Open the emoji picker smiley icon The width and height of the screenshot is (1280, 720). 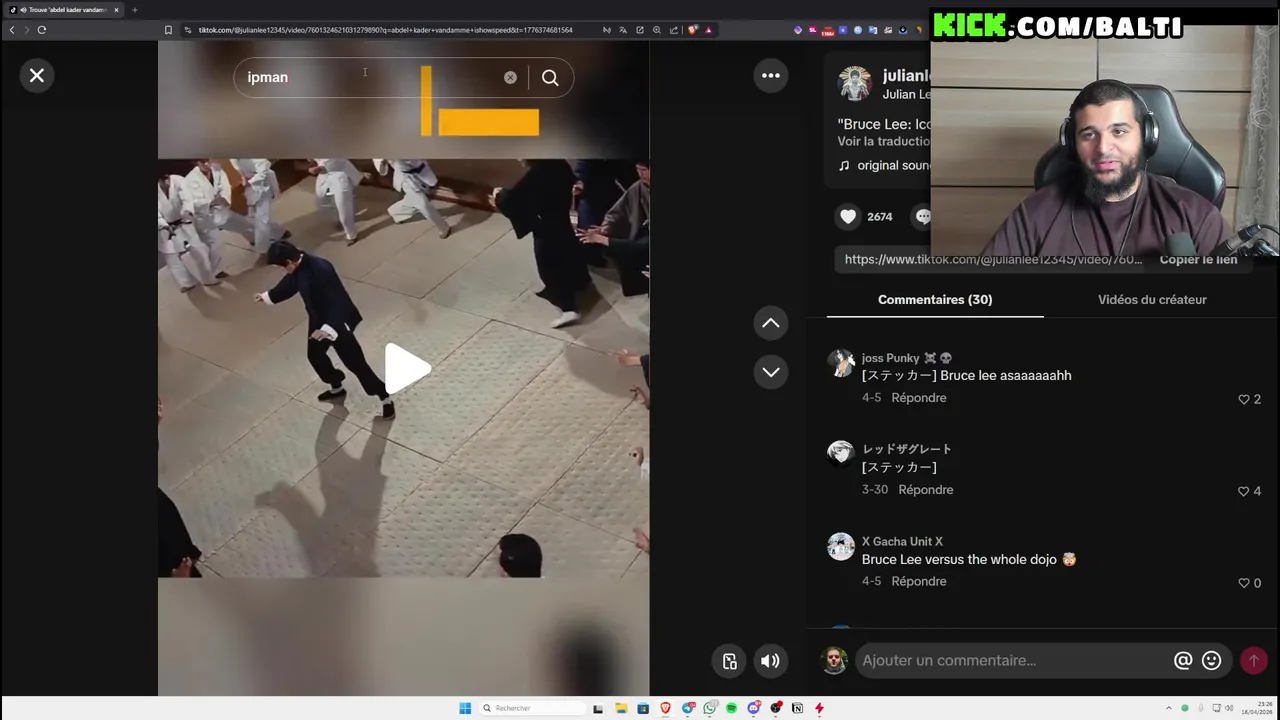pos(1211,660)
